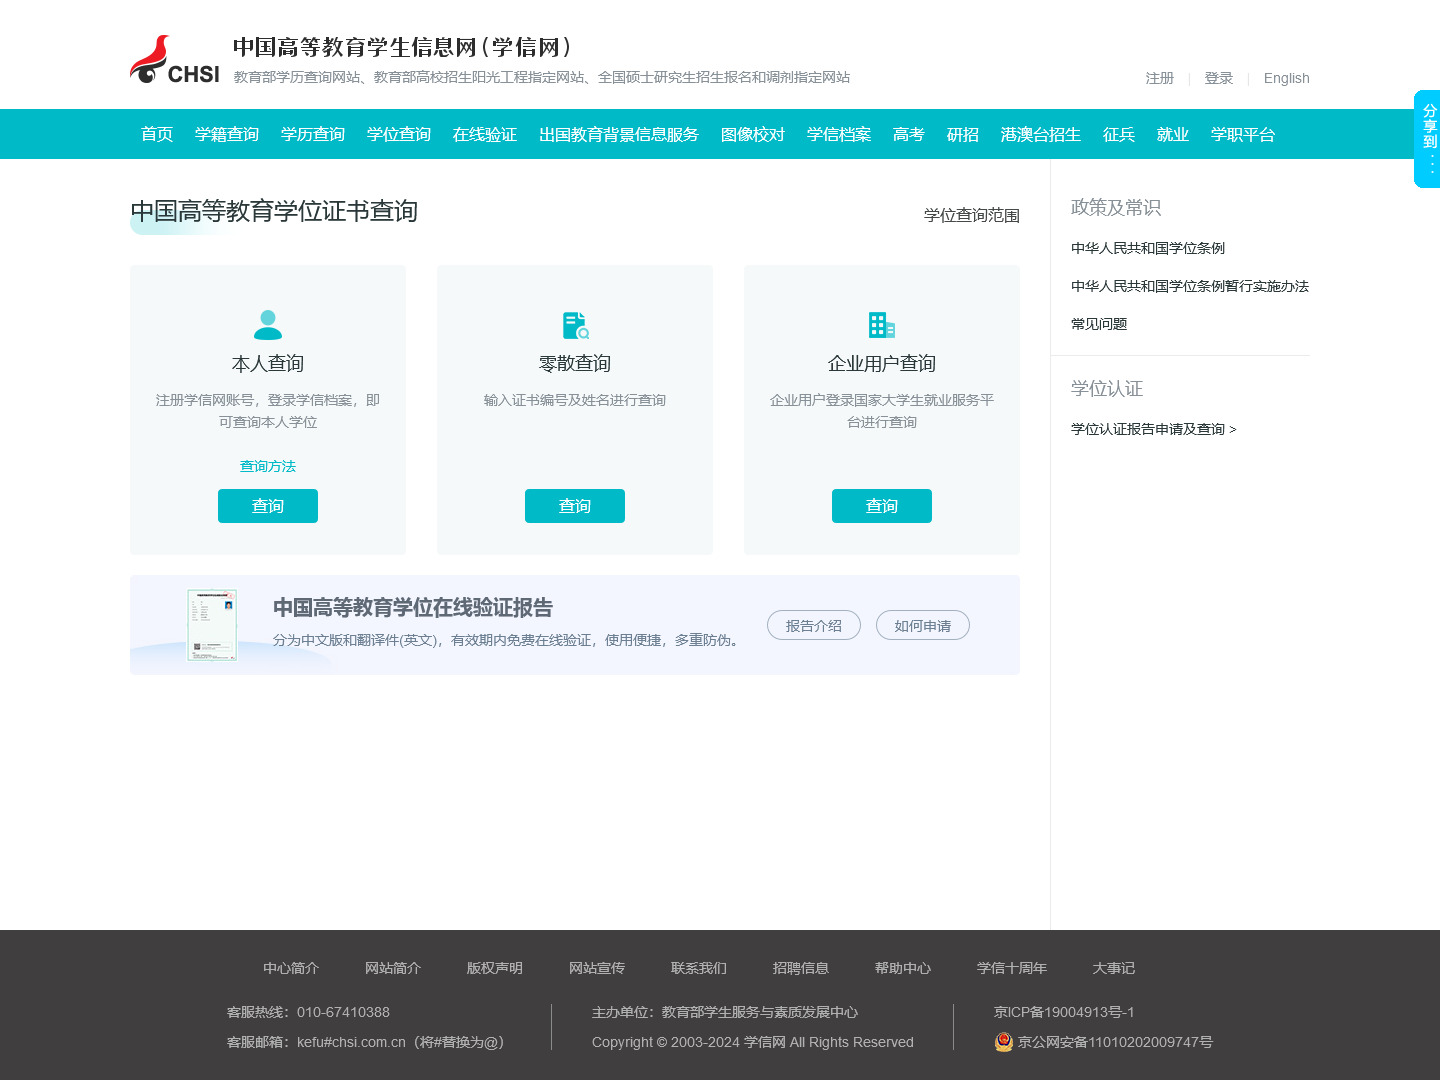Viewport: 1440px width, 1080px height.
Task: Open 网站简介 footer link
Action: point(393,968)
